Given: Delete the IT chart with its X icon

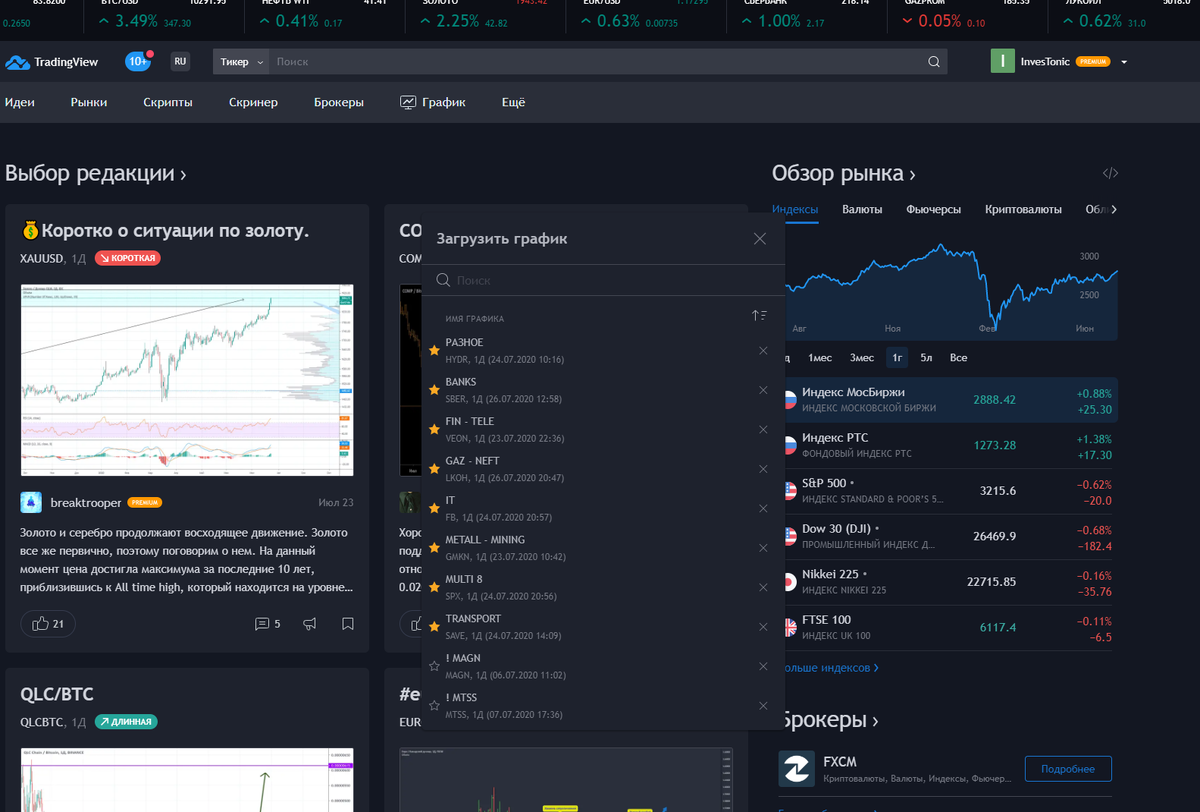Looking at the screenshot, I should pos(763,508).
